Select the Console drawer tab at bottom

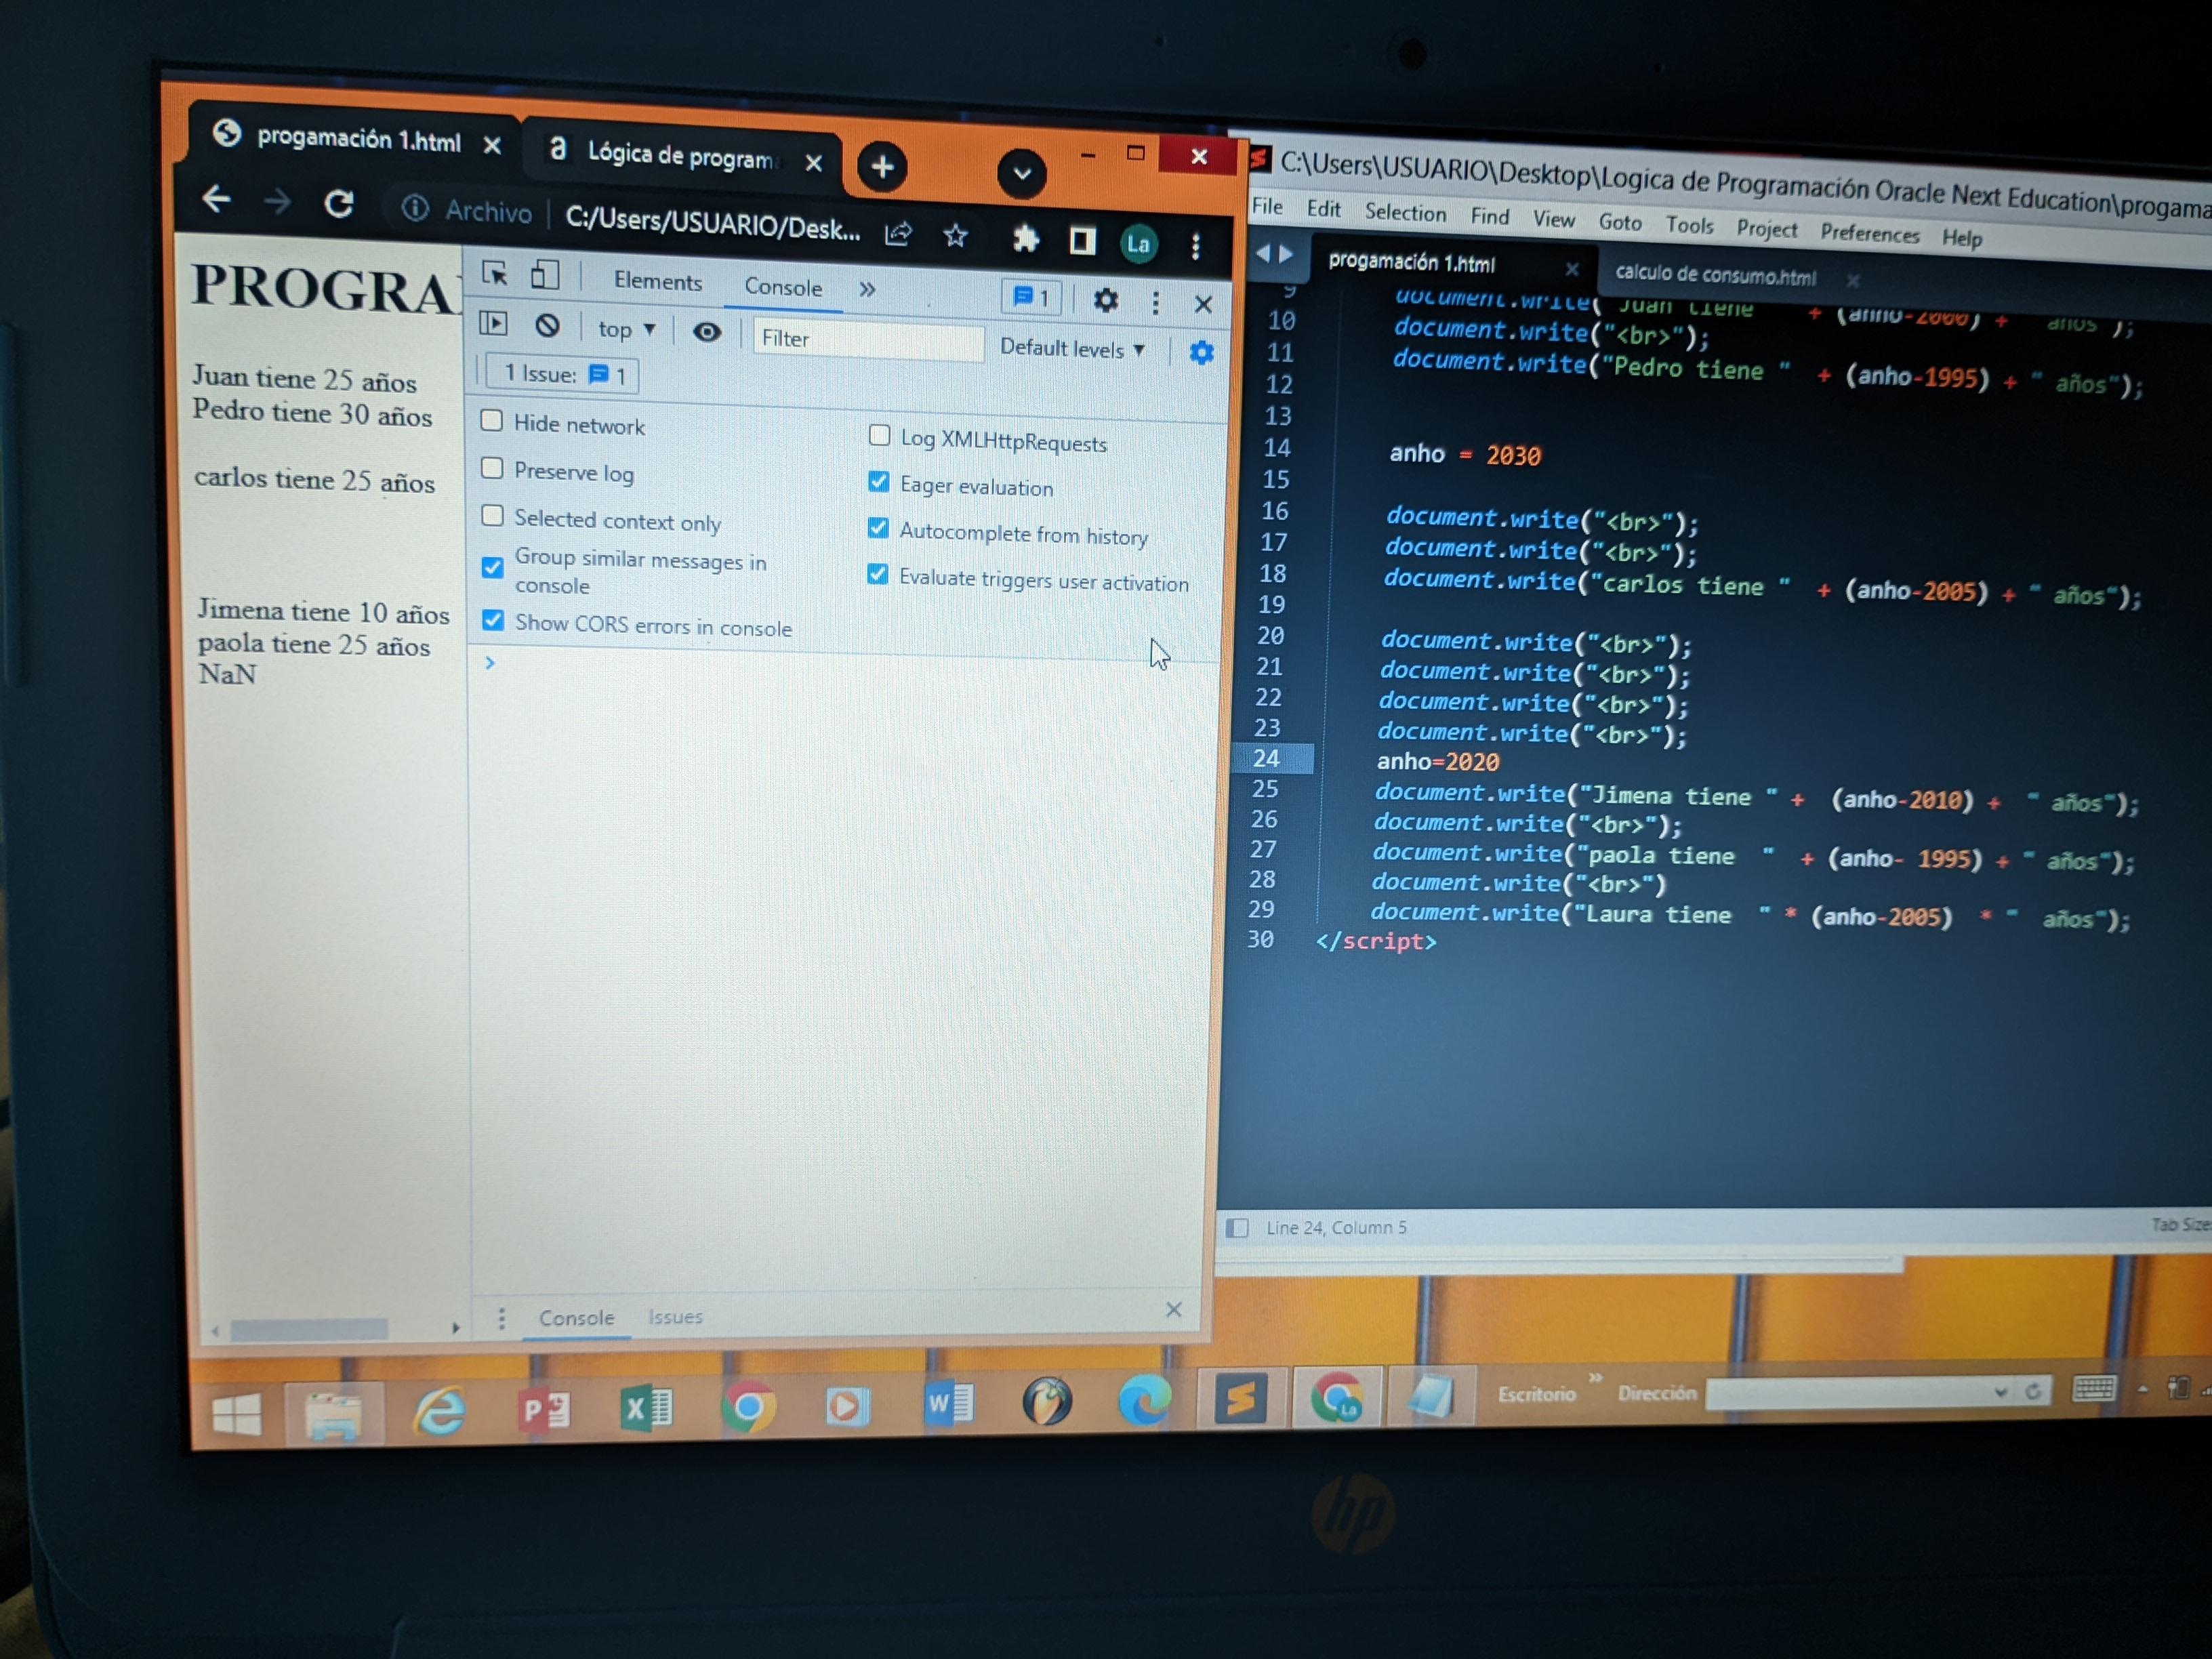[x=577, y=1318]
